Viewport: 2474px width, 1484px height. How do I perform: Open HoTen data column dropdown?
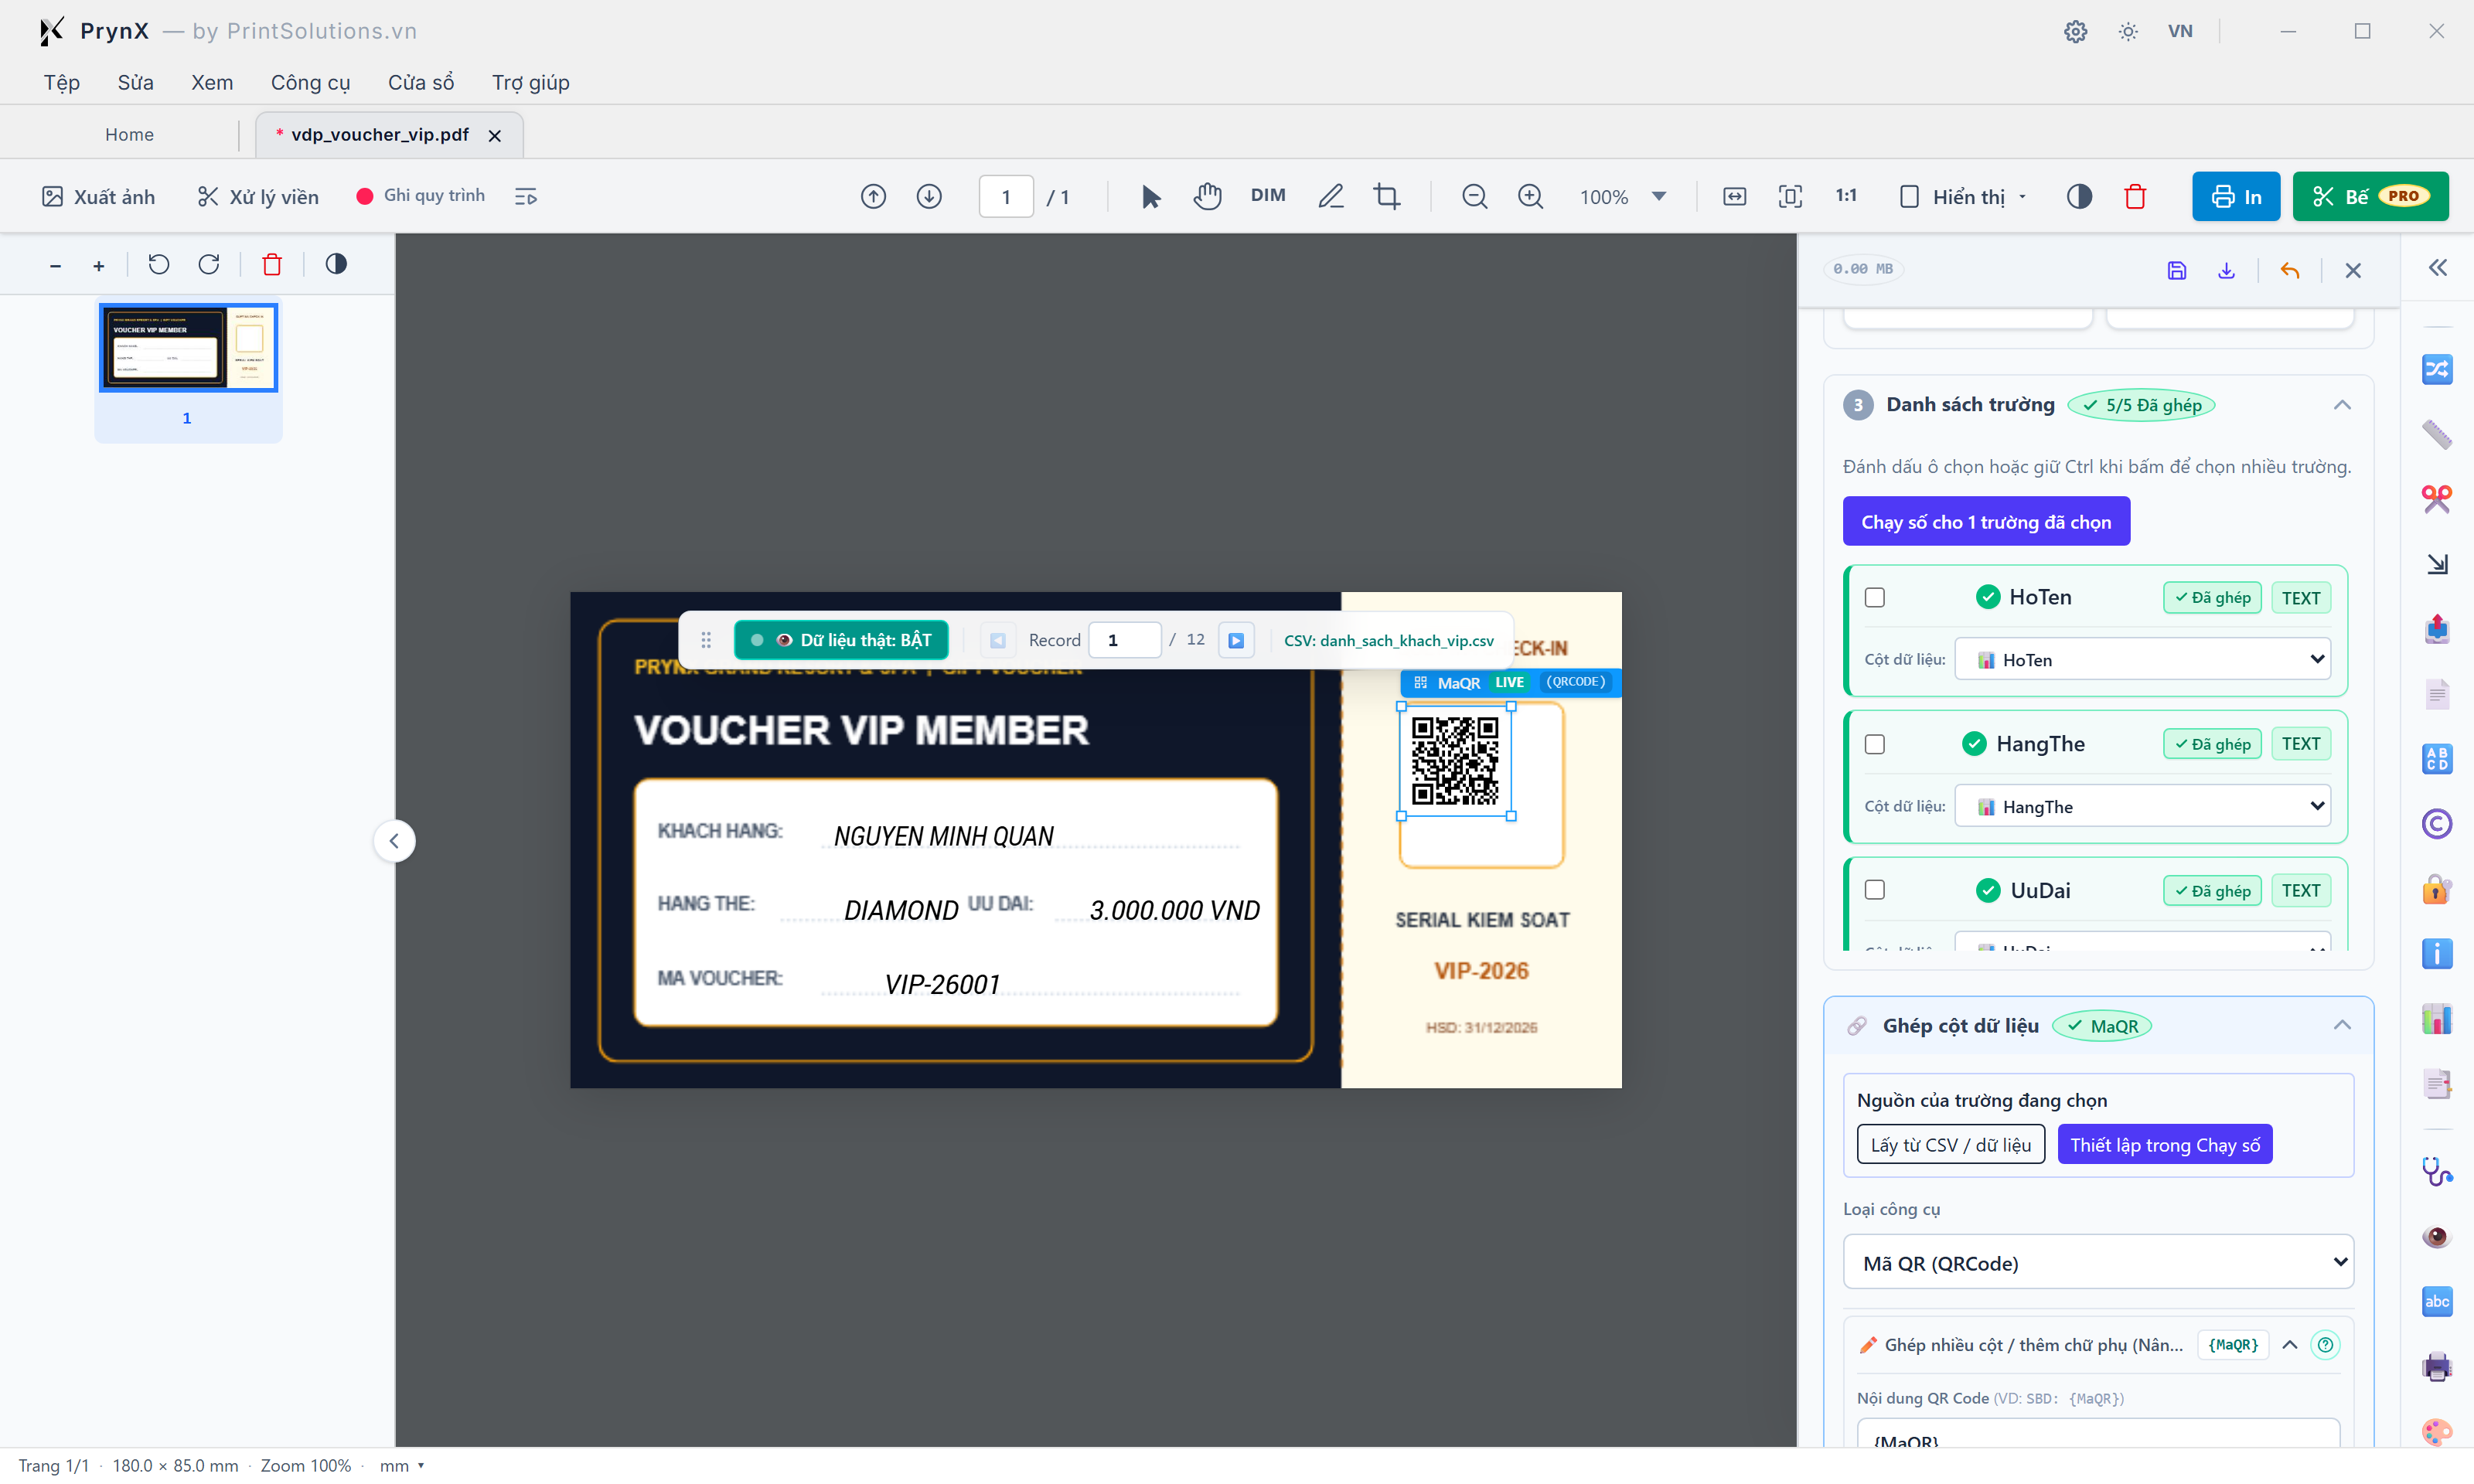(2143, 659)
